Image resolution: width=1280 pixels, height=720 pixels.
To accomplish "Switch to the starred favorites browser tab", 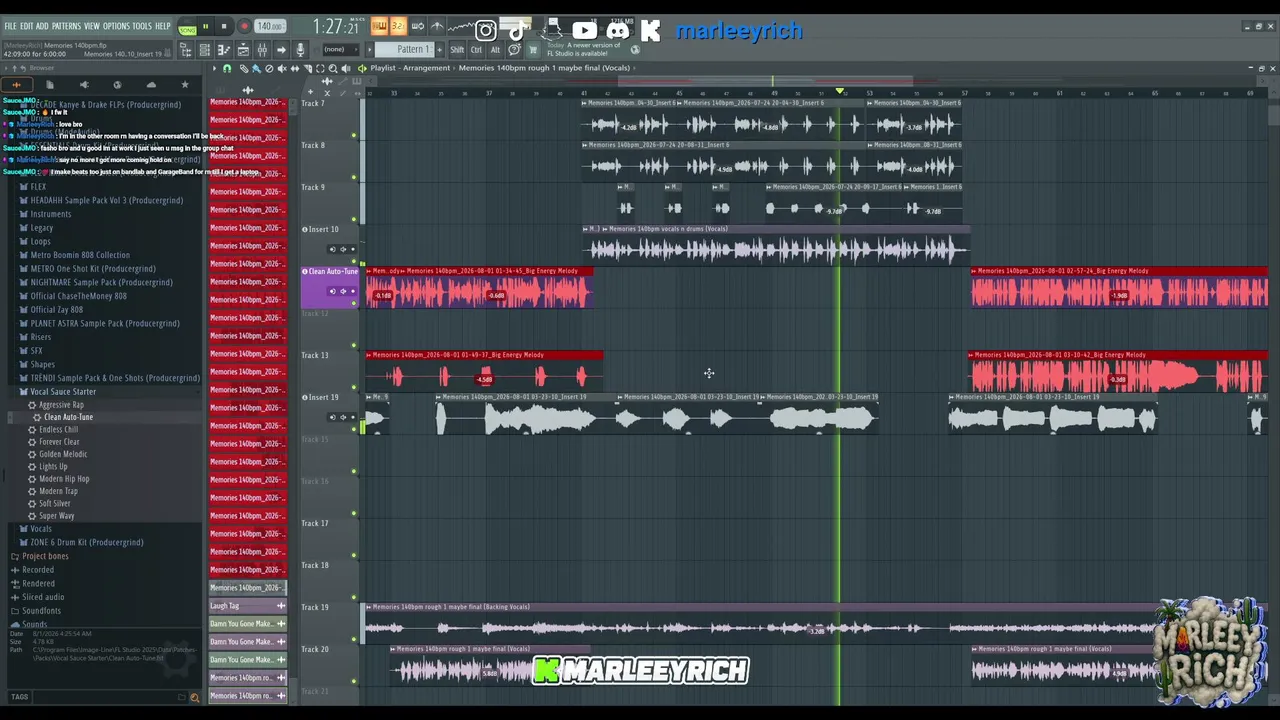I will (x=184, y=85).
